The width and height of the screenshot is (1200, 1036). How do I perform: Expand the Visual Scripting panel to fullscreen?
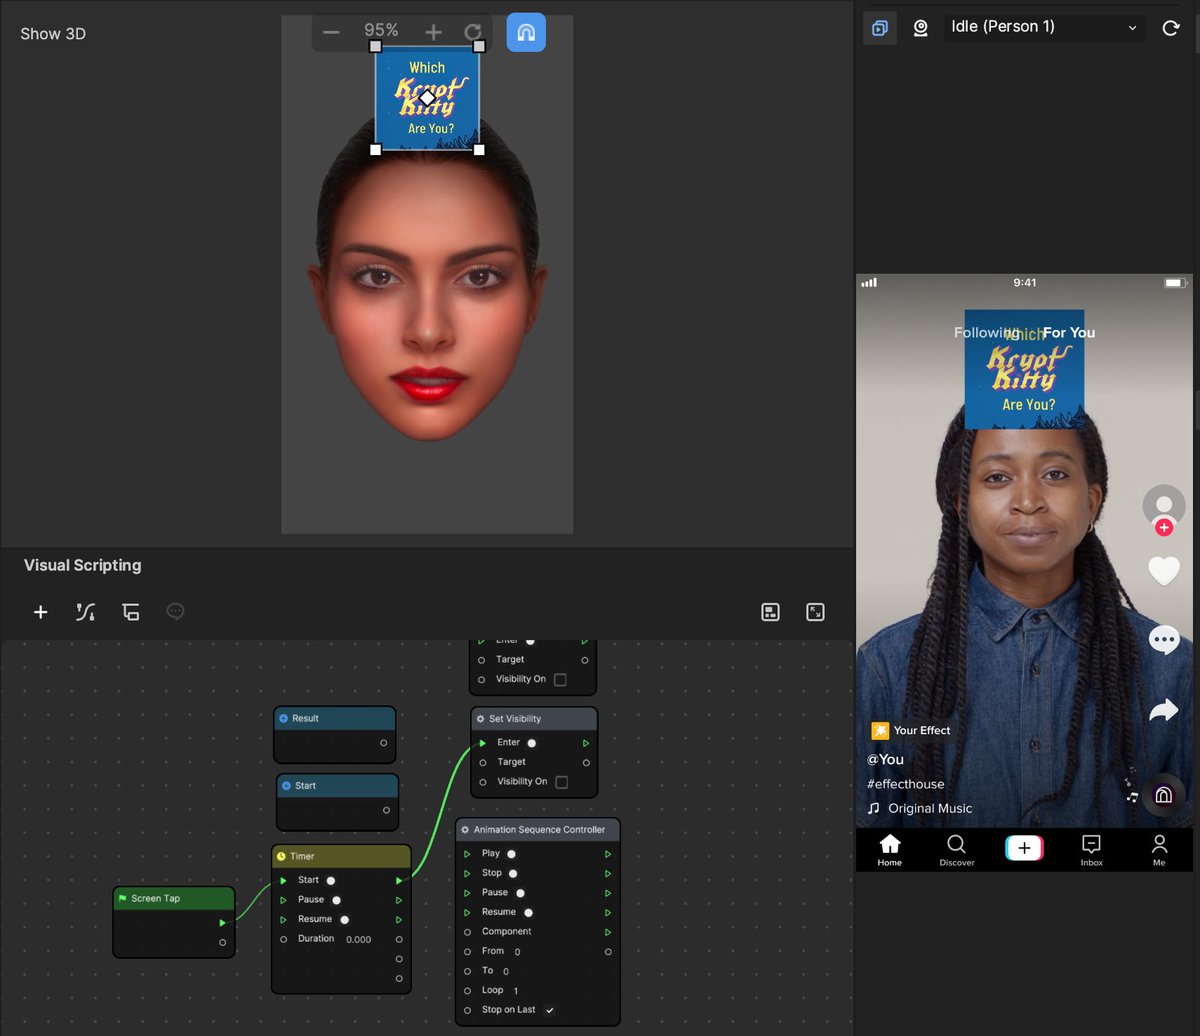pyautogui.click(x=815, y=612)
